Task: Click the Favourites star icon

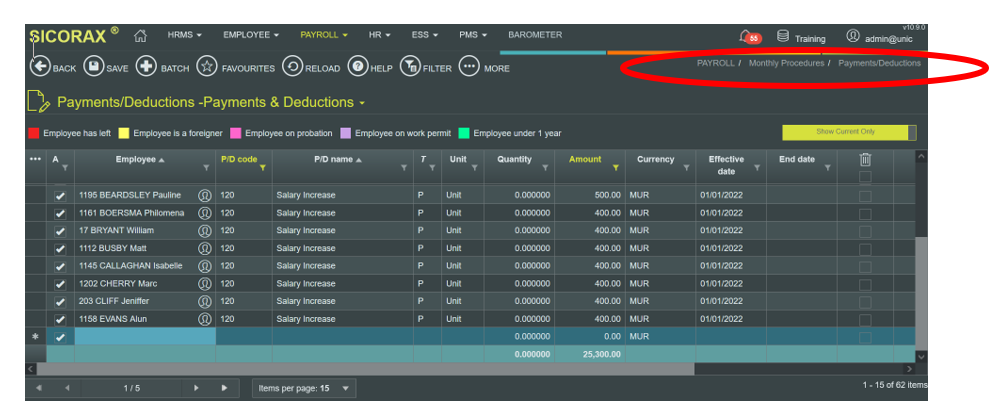Action: point(207,67)
